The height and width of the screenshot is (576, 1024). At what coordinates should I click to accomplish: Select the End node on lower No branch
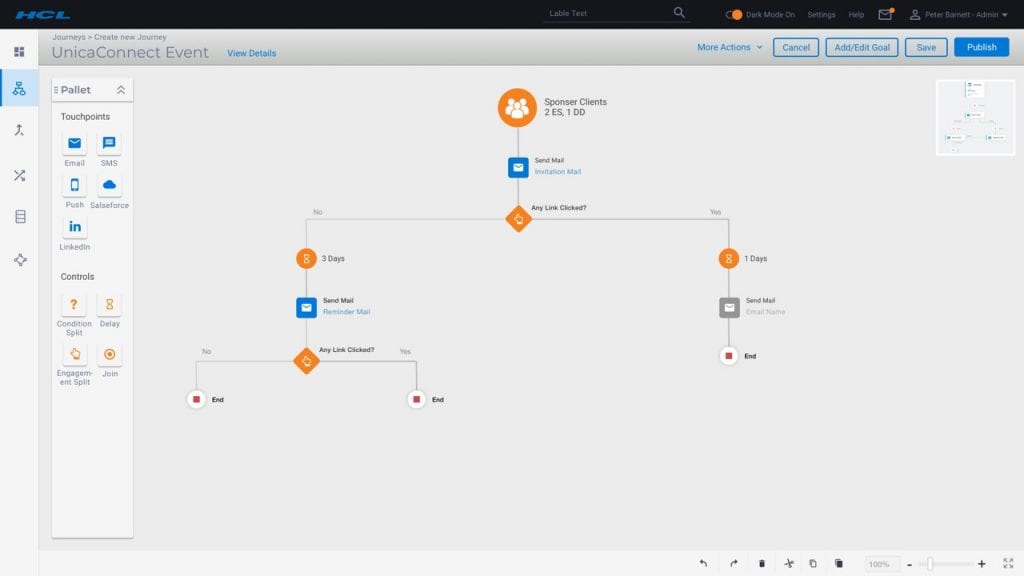pos(197,399)
